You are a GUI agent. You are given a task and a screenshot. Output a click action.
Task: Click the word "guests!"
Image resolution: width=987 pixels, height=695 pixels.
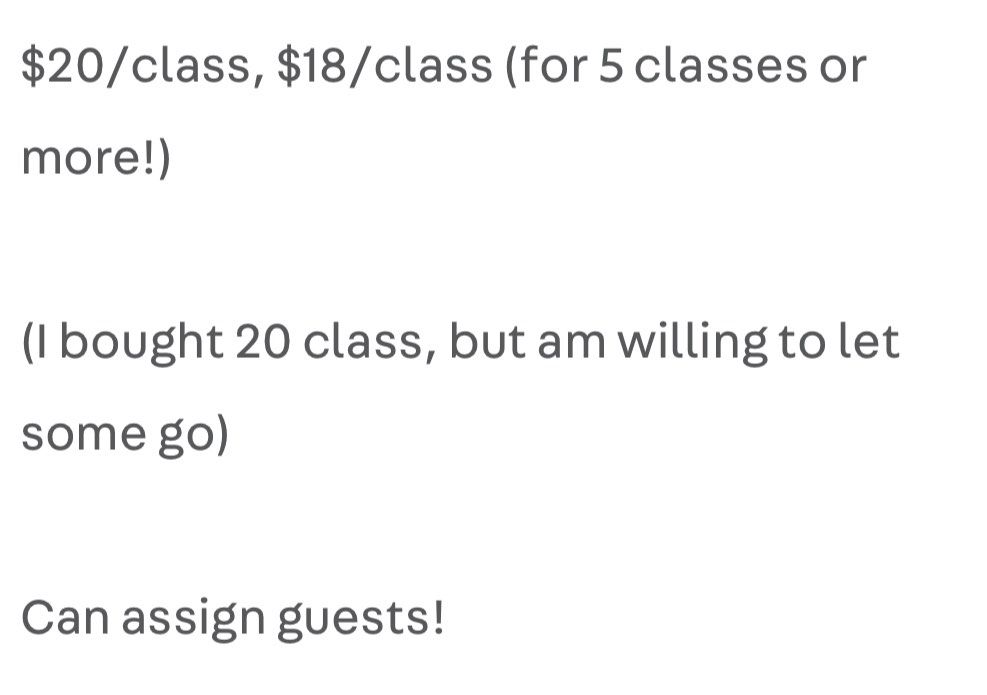click(x=359, y=620)
